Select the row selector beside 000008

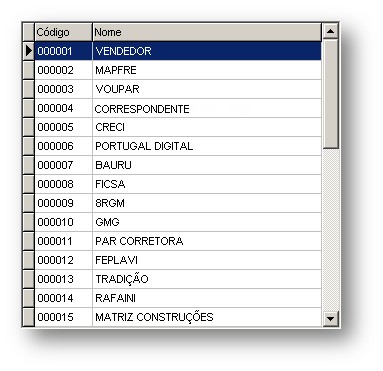(29, 184)
